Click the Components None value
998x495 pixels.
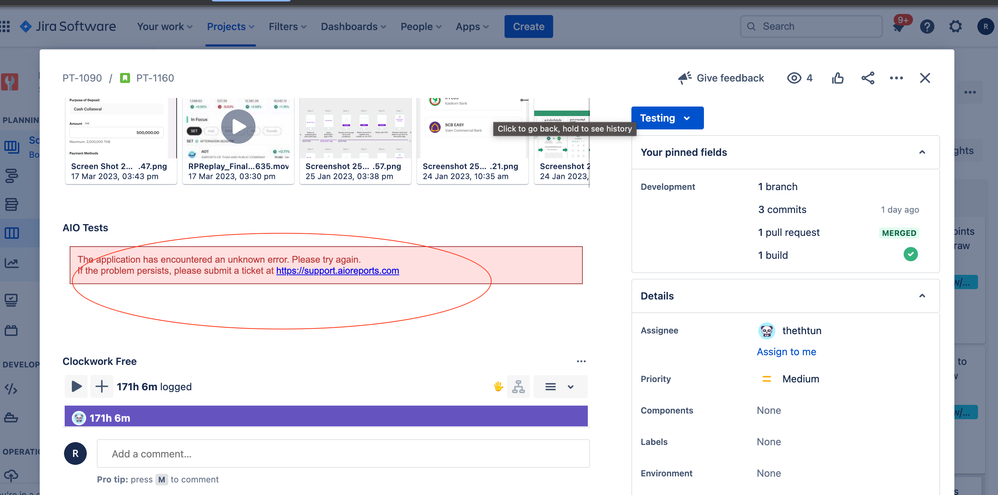click(769, 410)
